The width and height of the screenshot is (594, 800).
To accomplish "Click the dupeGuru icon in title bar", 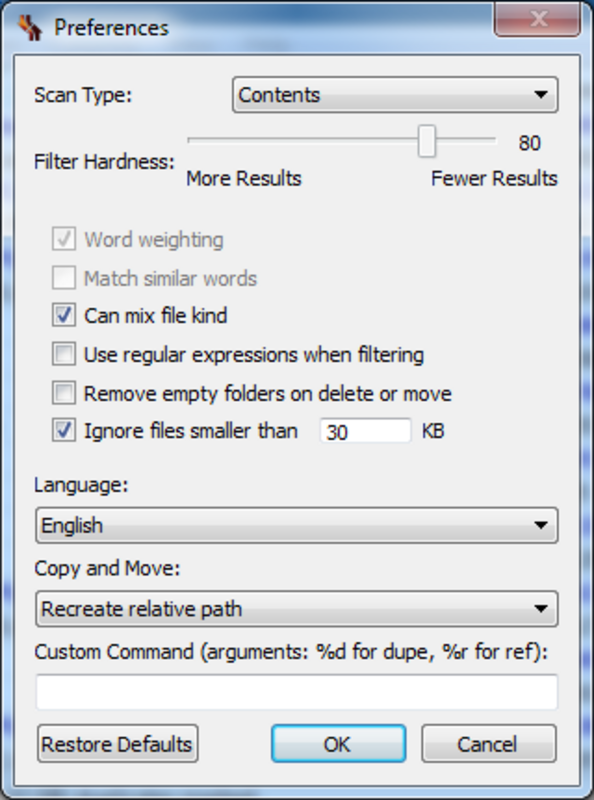I will tap(30, 27).
